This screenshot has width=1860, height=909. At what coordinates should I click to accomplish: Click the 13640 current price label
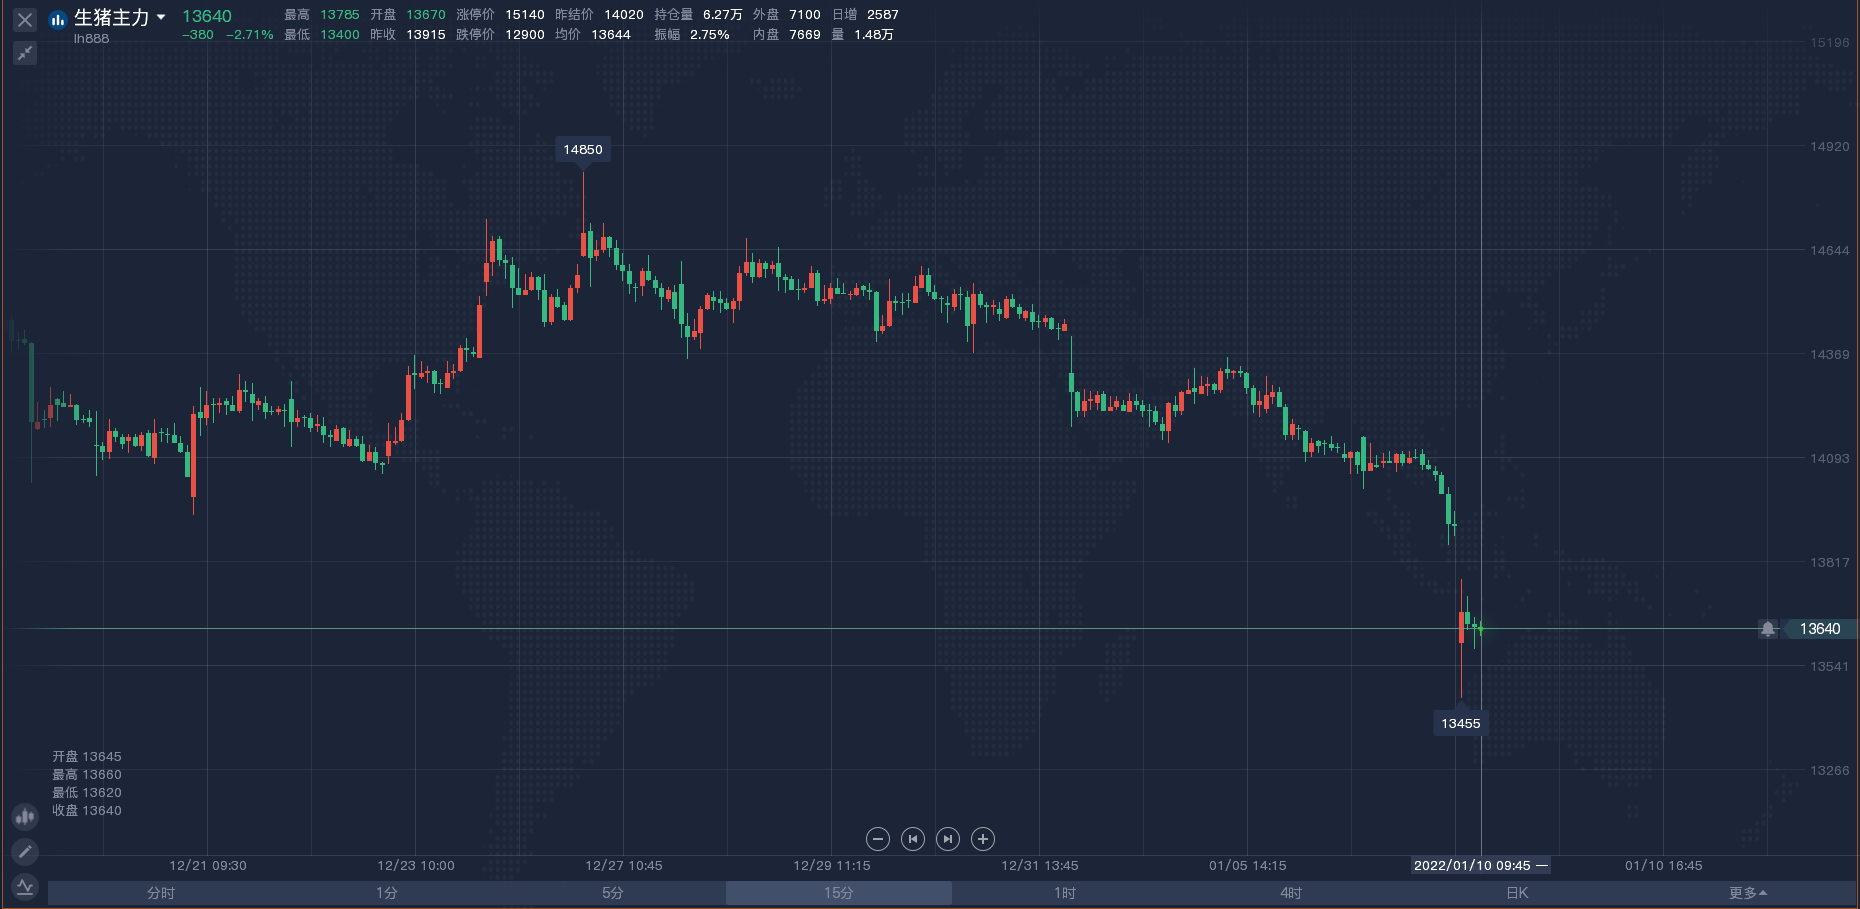(x=1820, y=629)
